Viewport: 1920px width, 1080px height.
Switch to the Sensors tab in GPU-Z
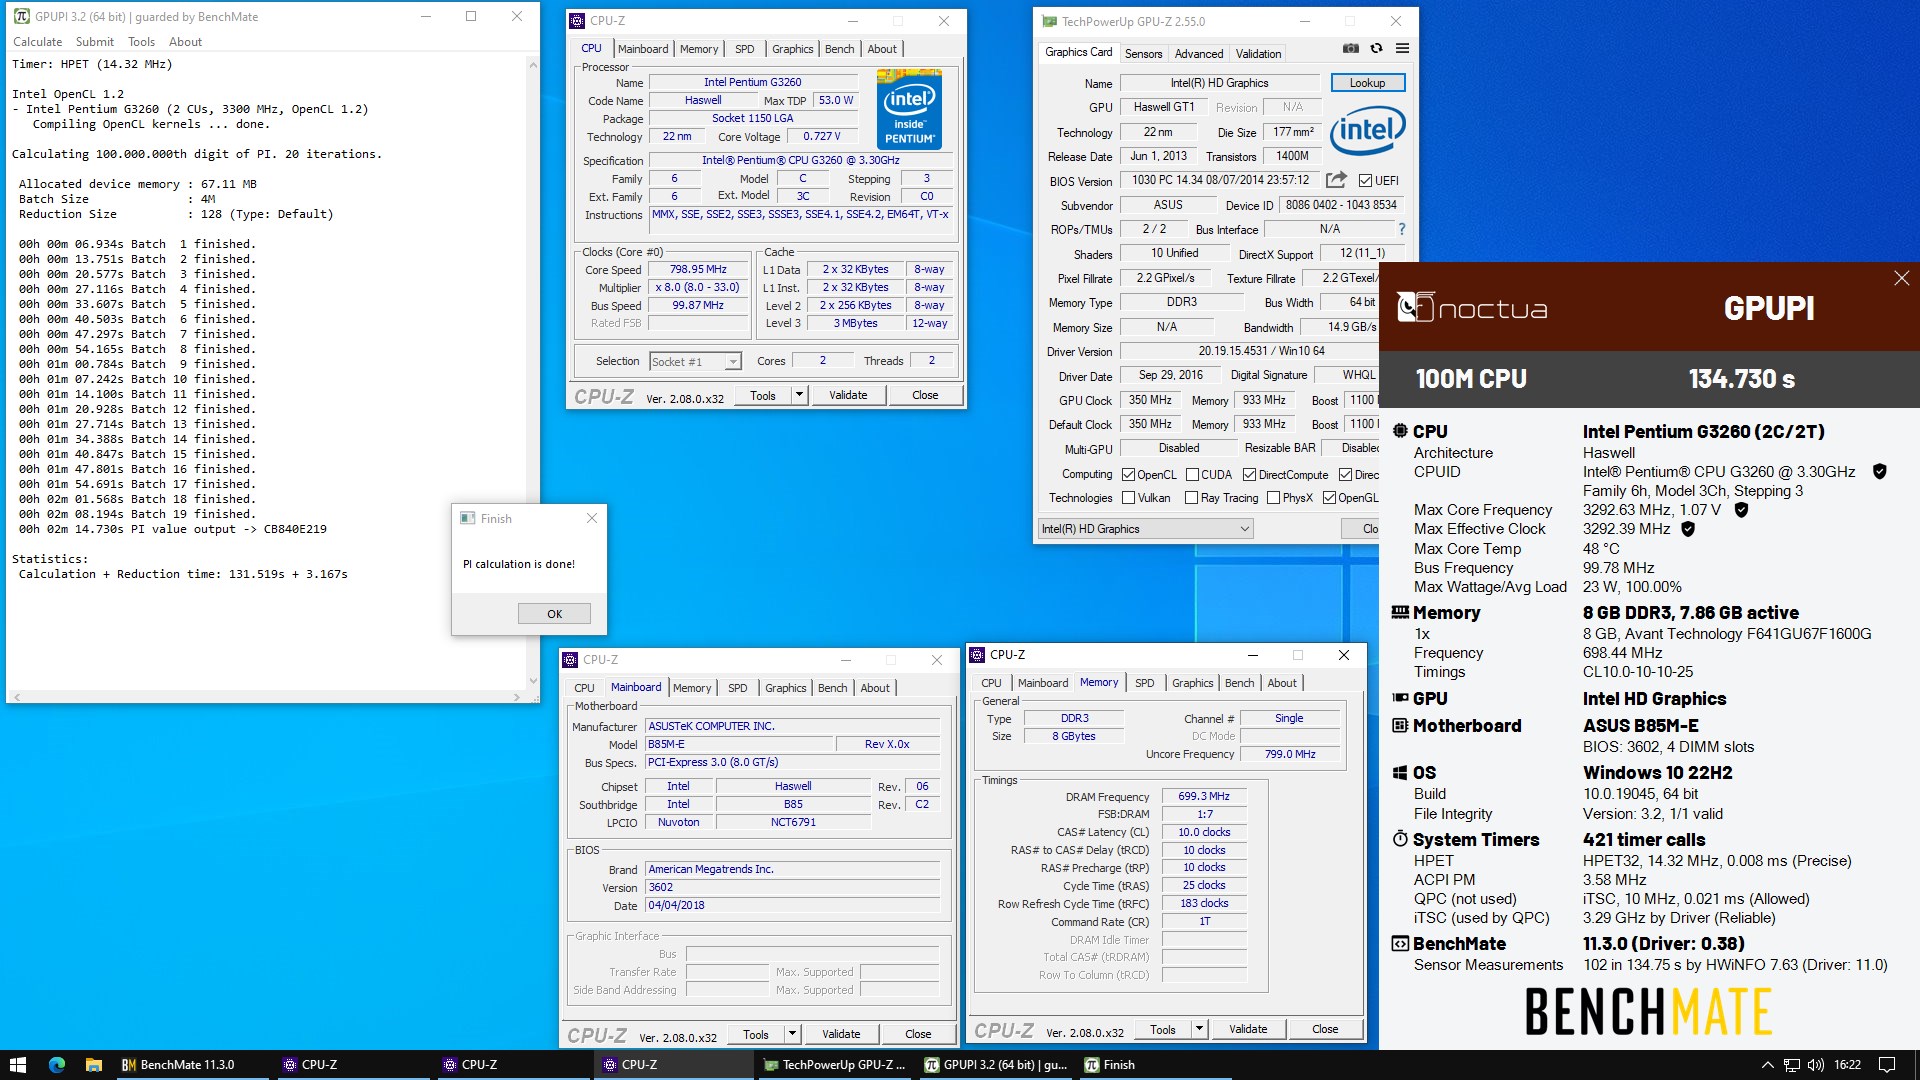click(x=1143, y=54)
